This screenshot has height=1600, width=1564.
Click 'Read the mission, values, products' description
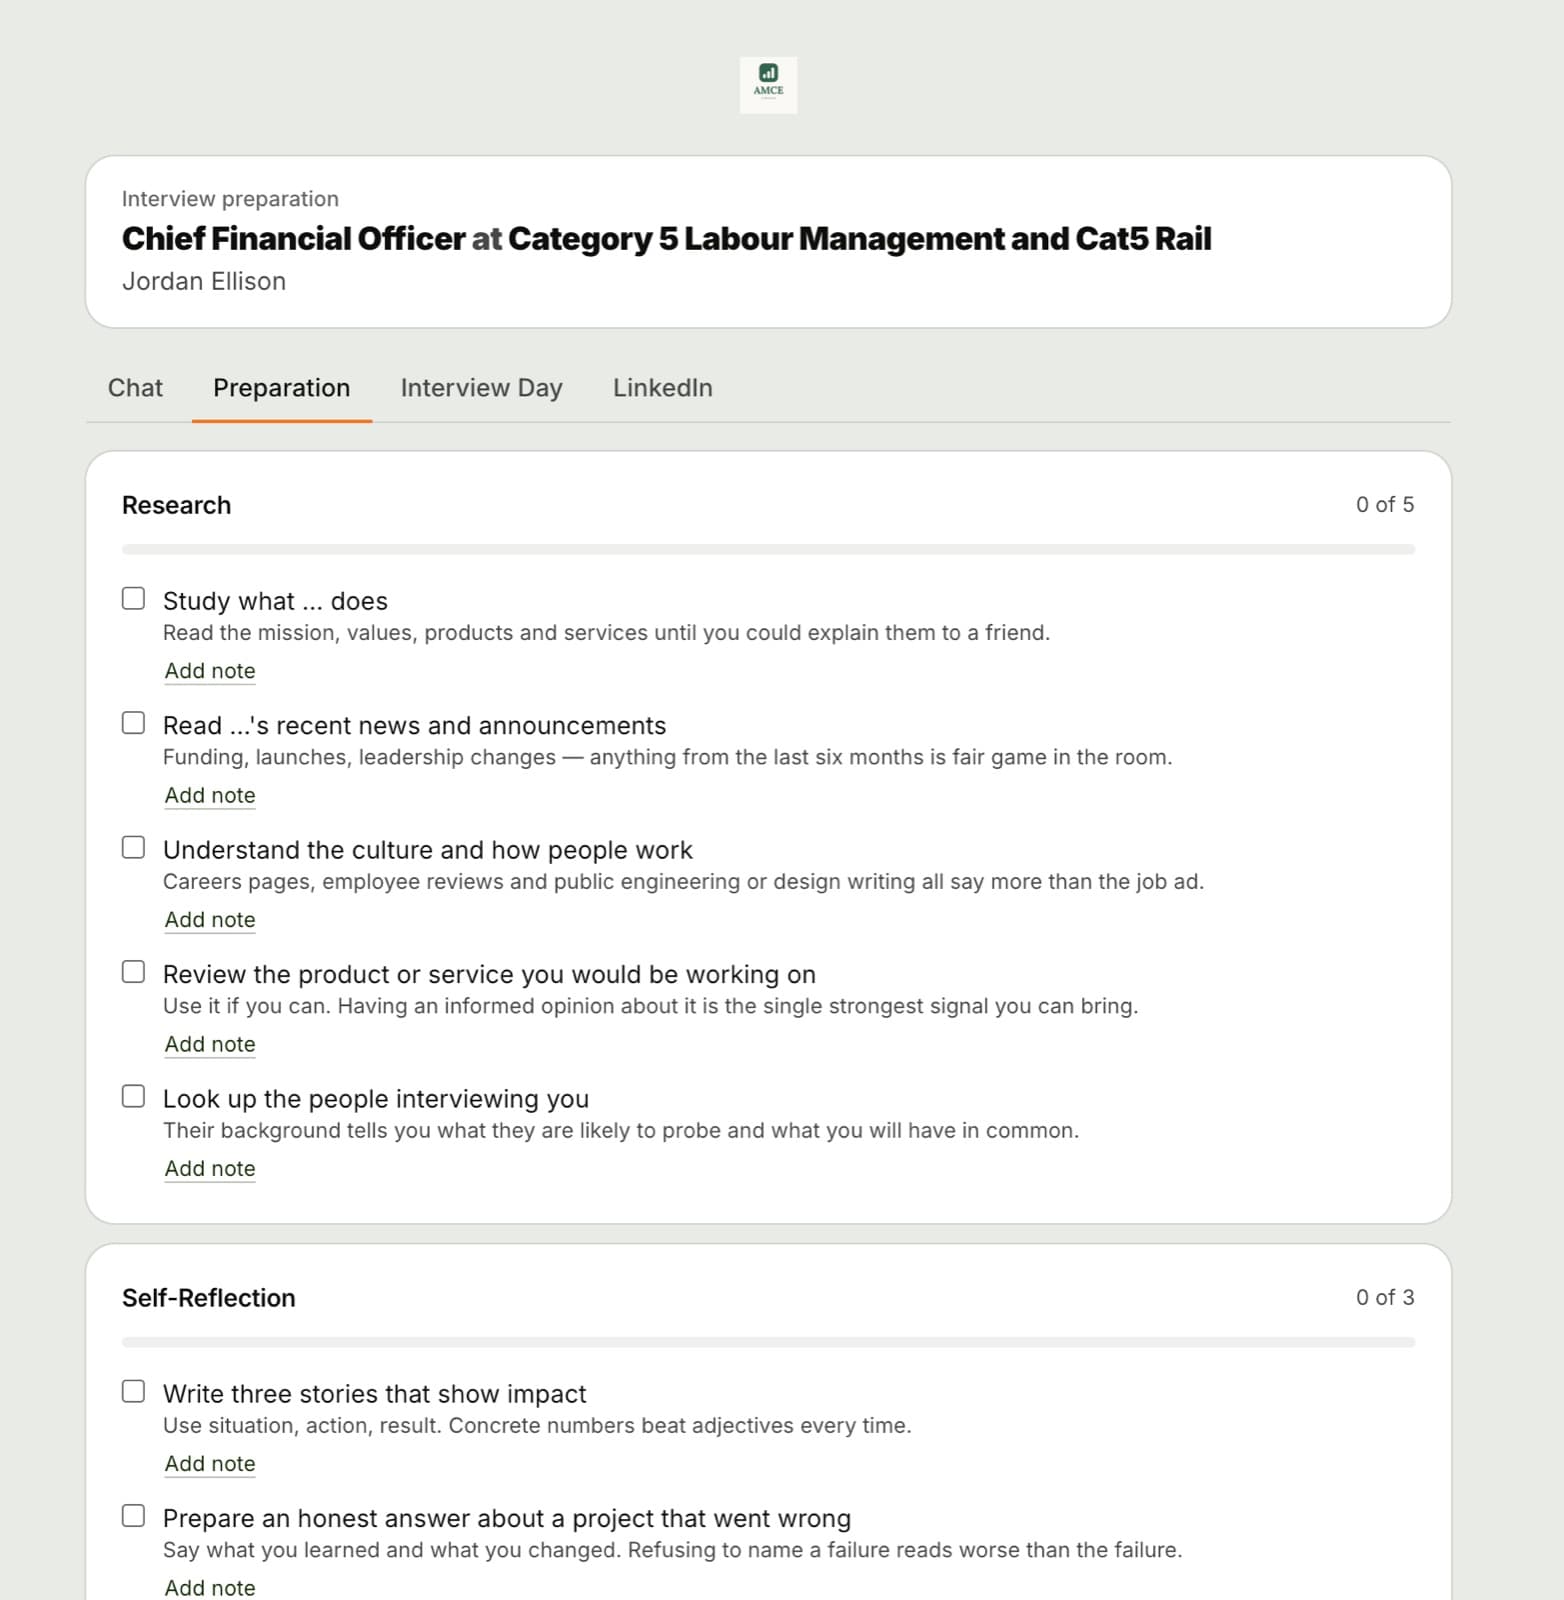pos(606,633)
